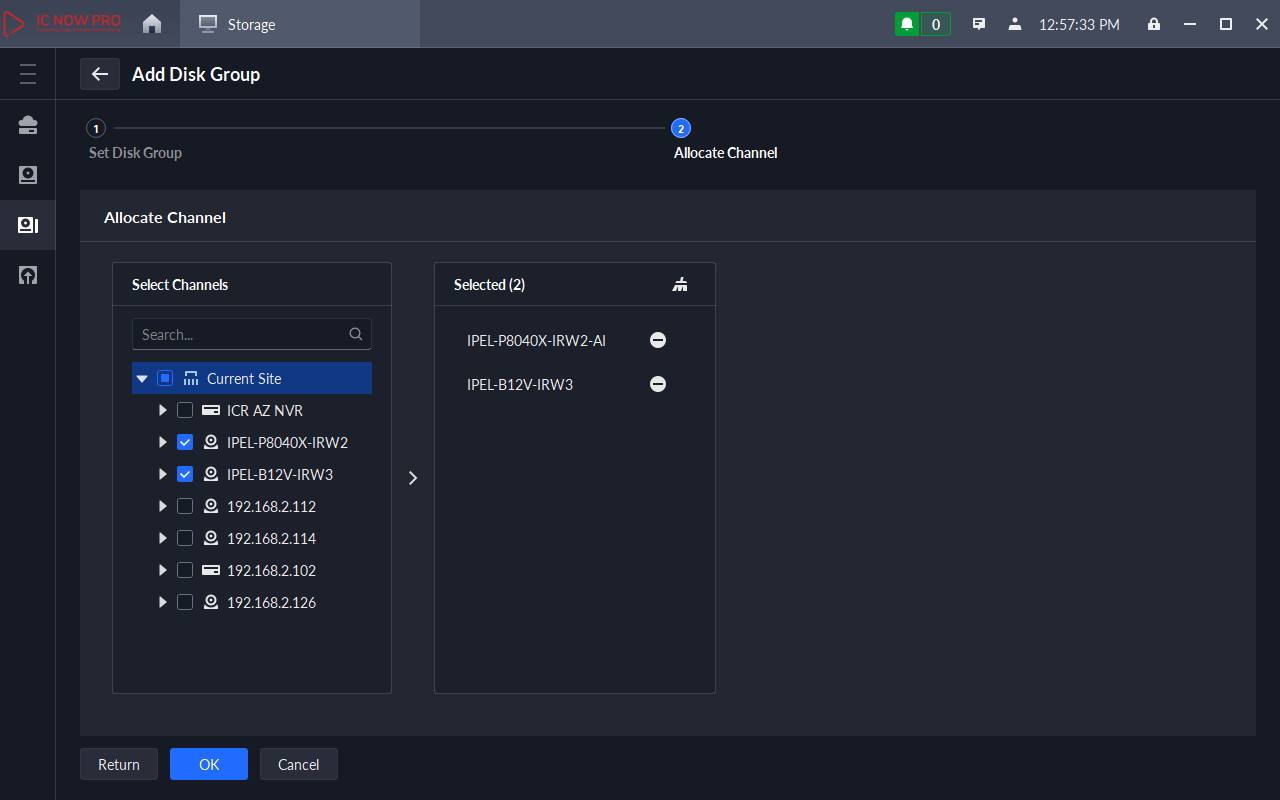This screenshot has width=1280, height=800.
Task: Go back with the arrow button
Action: pyautogui.click(x=100, y=74)
